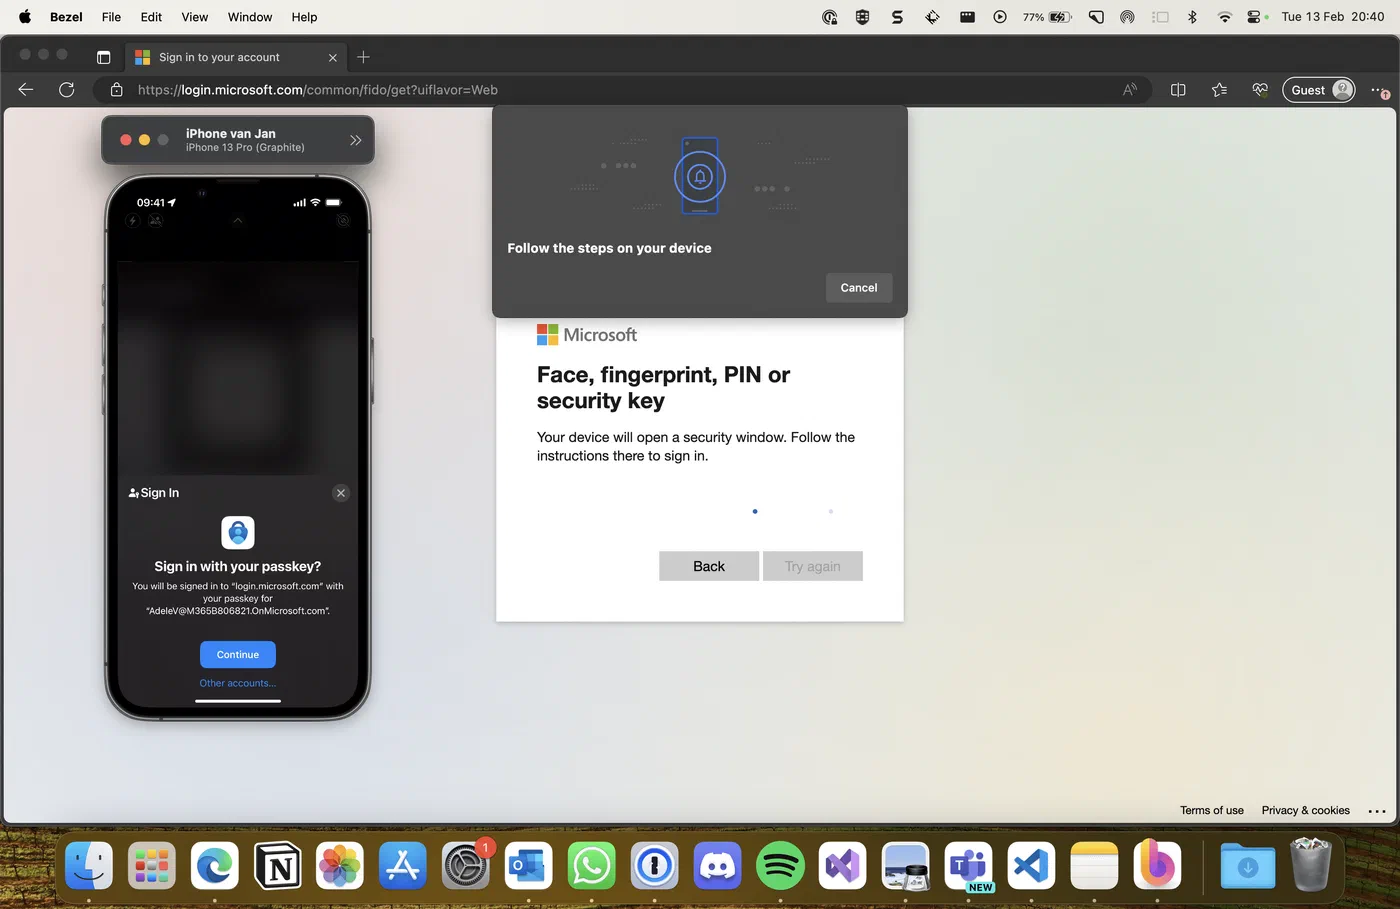Open System Settings with notification badge
The width and height of the screenshot is (1400, 909).
[465, 865]
